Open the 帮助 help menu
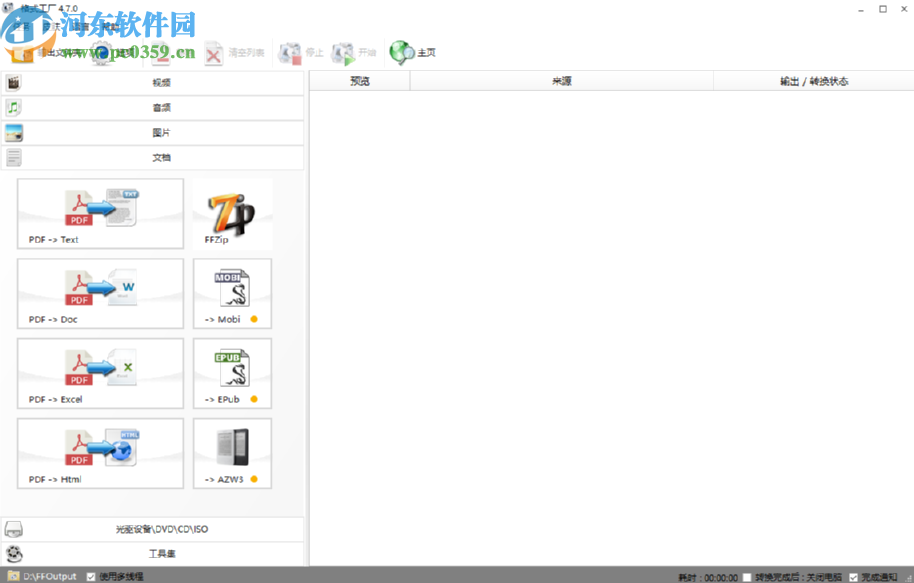The image size is (914, 583). pyautogui.click(x=110, y=27)
